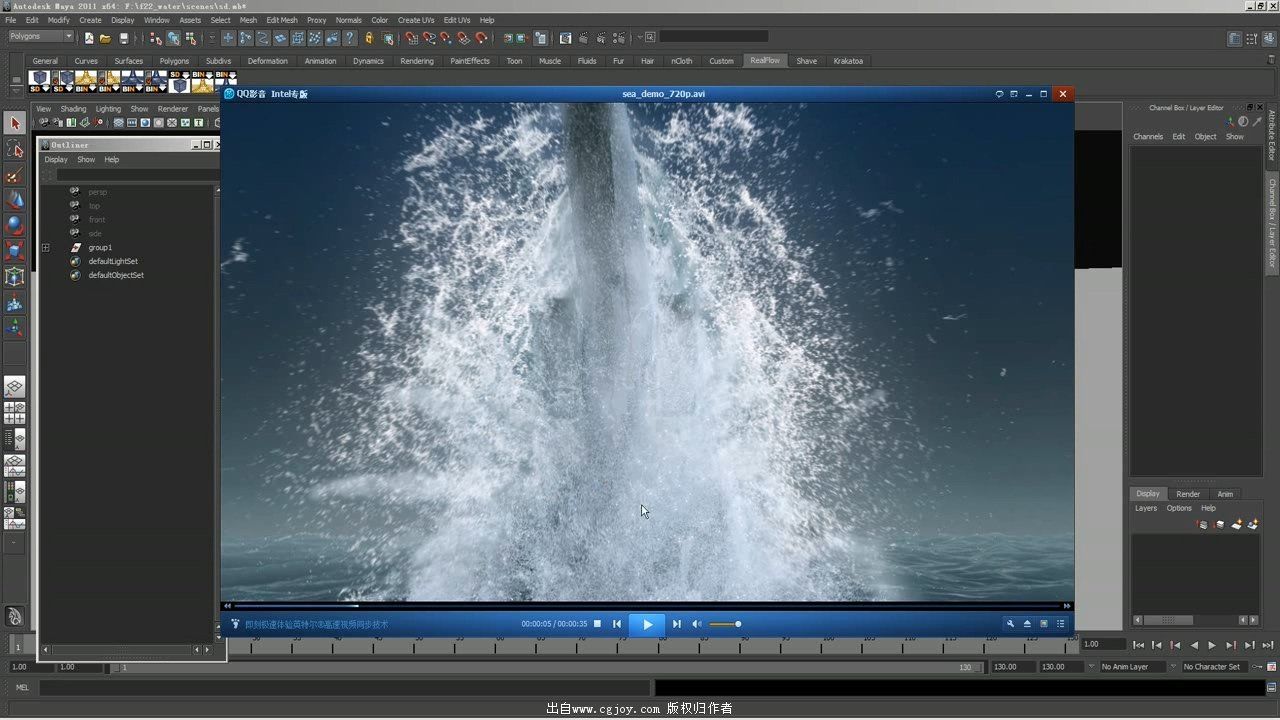Click Maya play backwards button

point(1193,645)
